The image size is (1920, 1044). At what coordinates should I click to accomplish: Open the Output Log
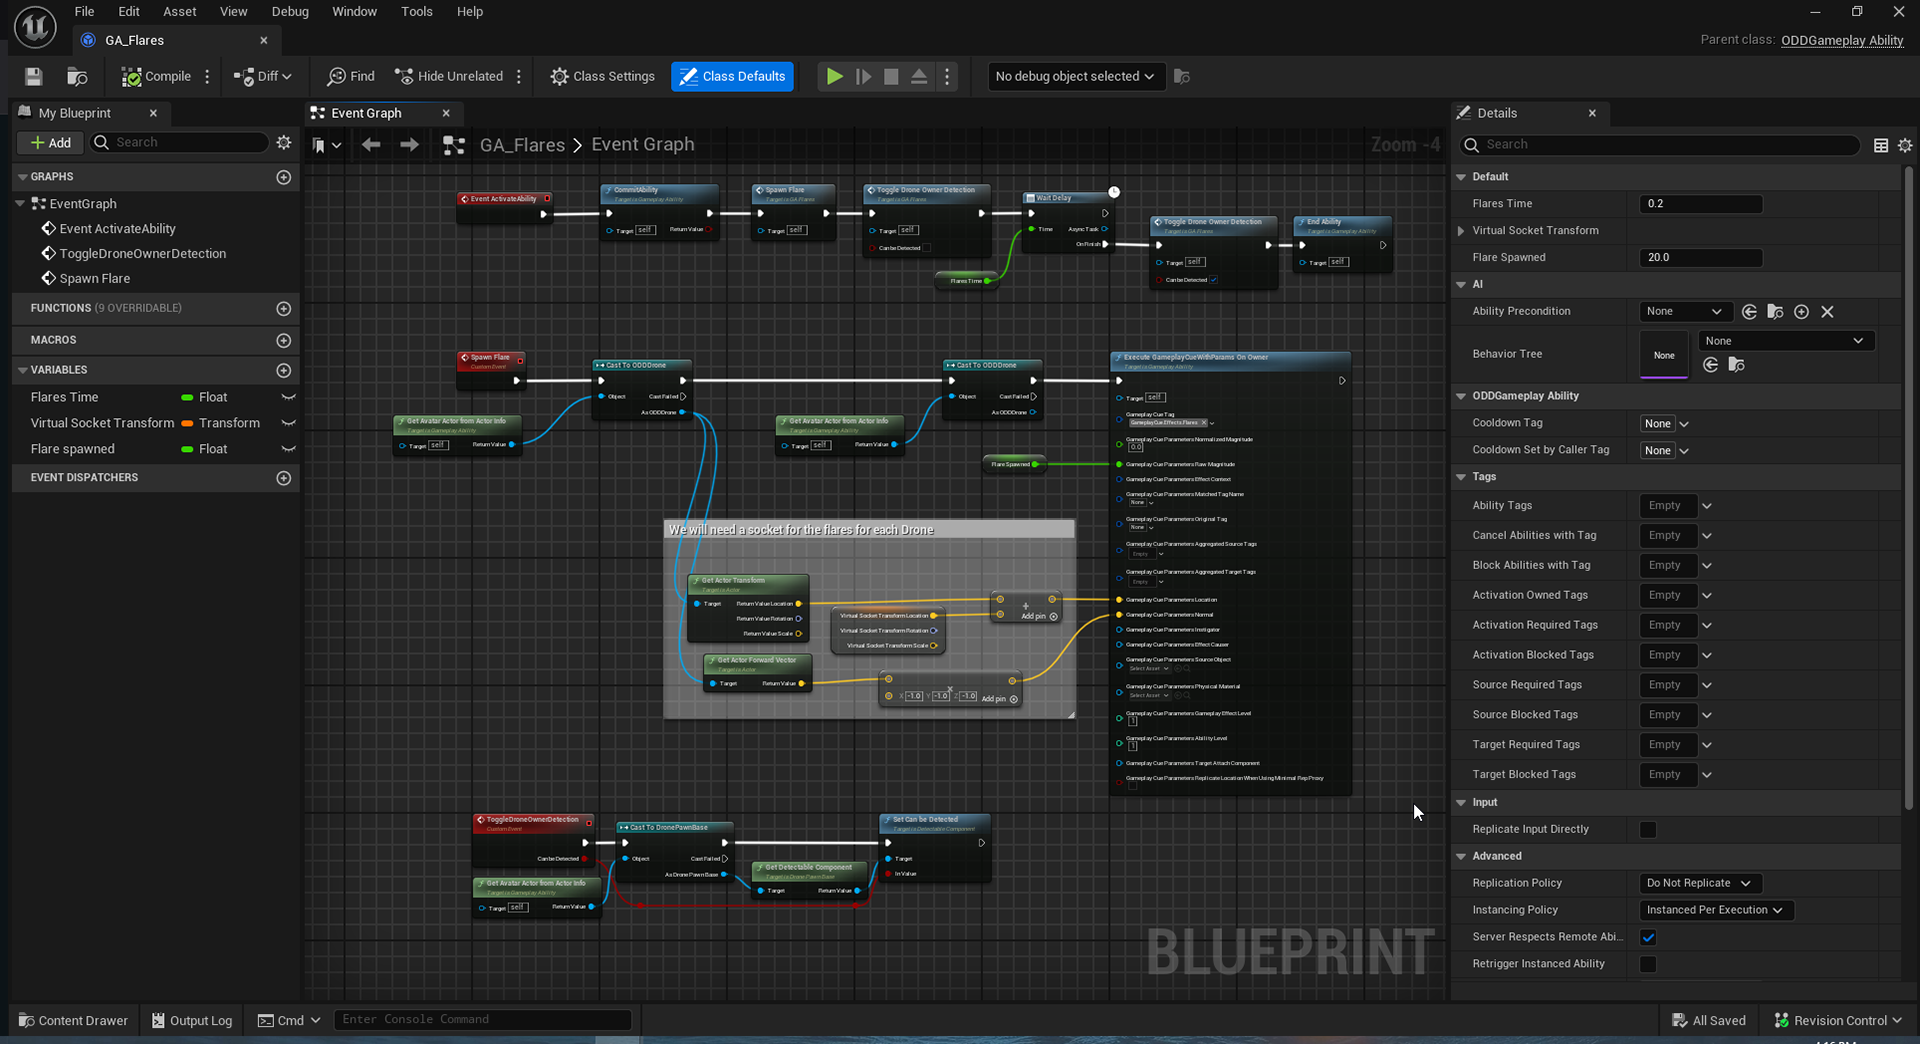[x=192, y=1021]
